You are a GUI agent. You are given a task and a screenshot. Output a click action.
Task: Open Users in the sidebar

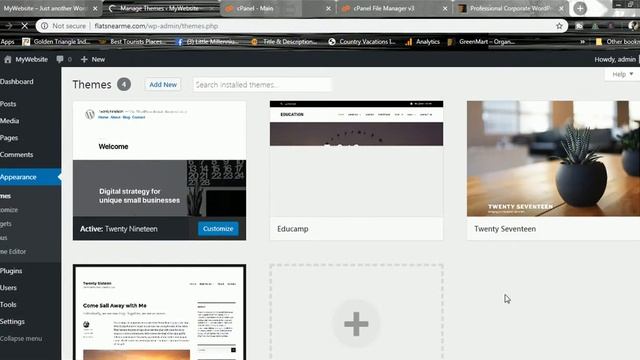(x=9, y=288)
